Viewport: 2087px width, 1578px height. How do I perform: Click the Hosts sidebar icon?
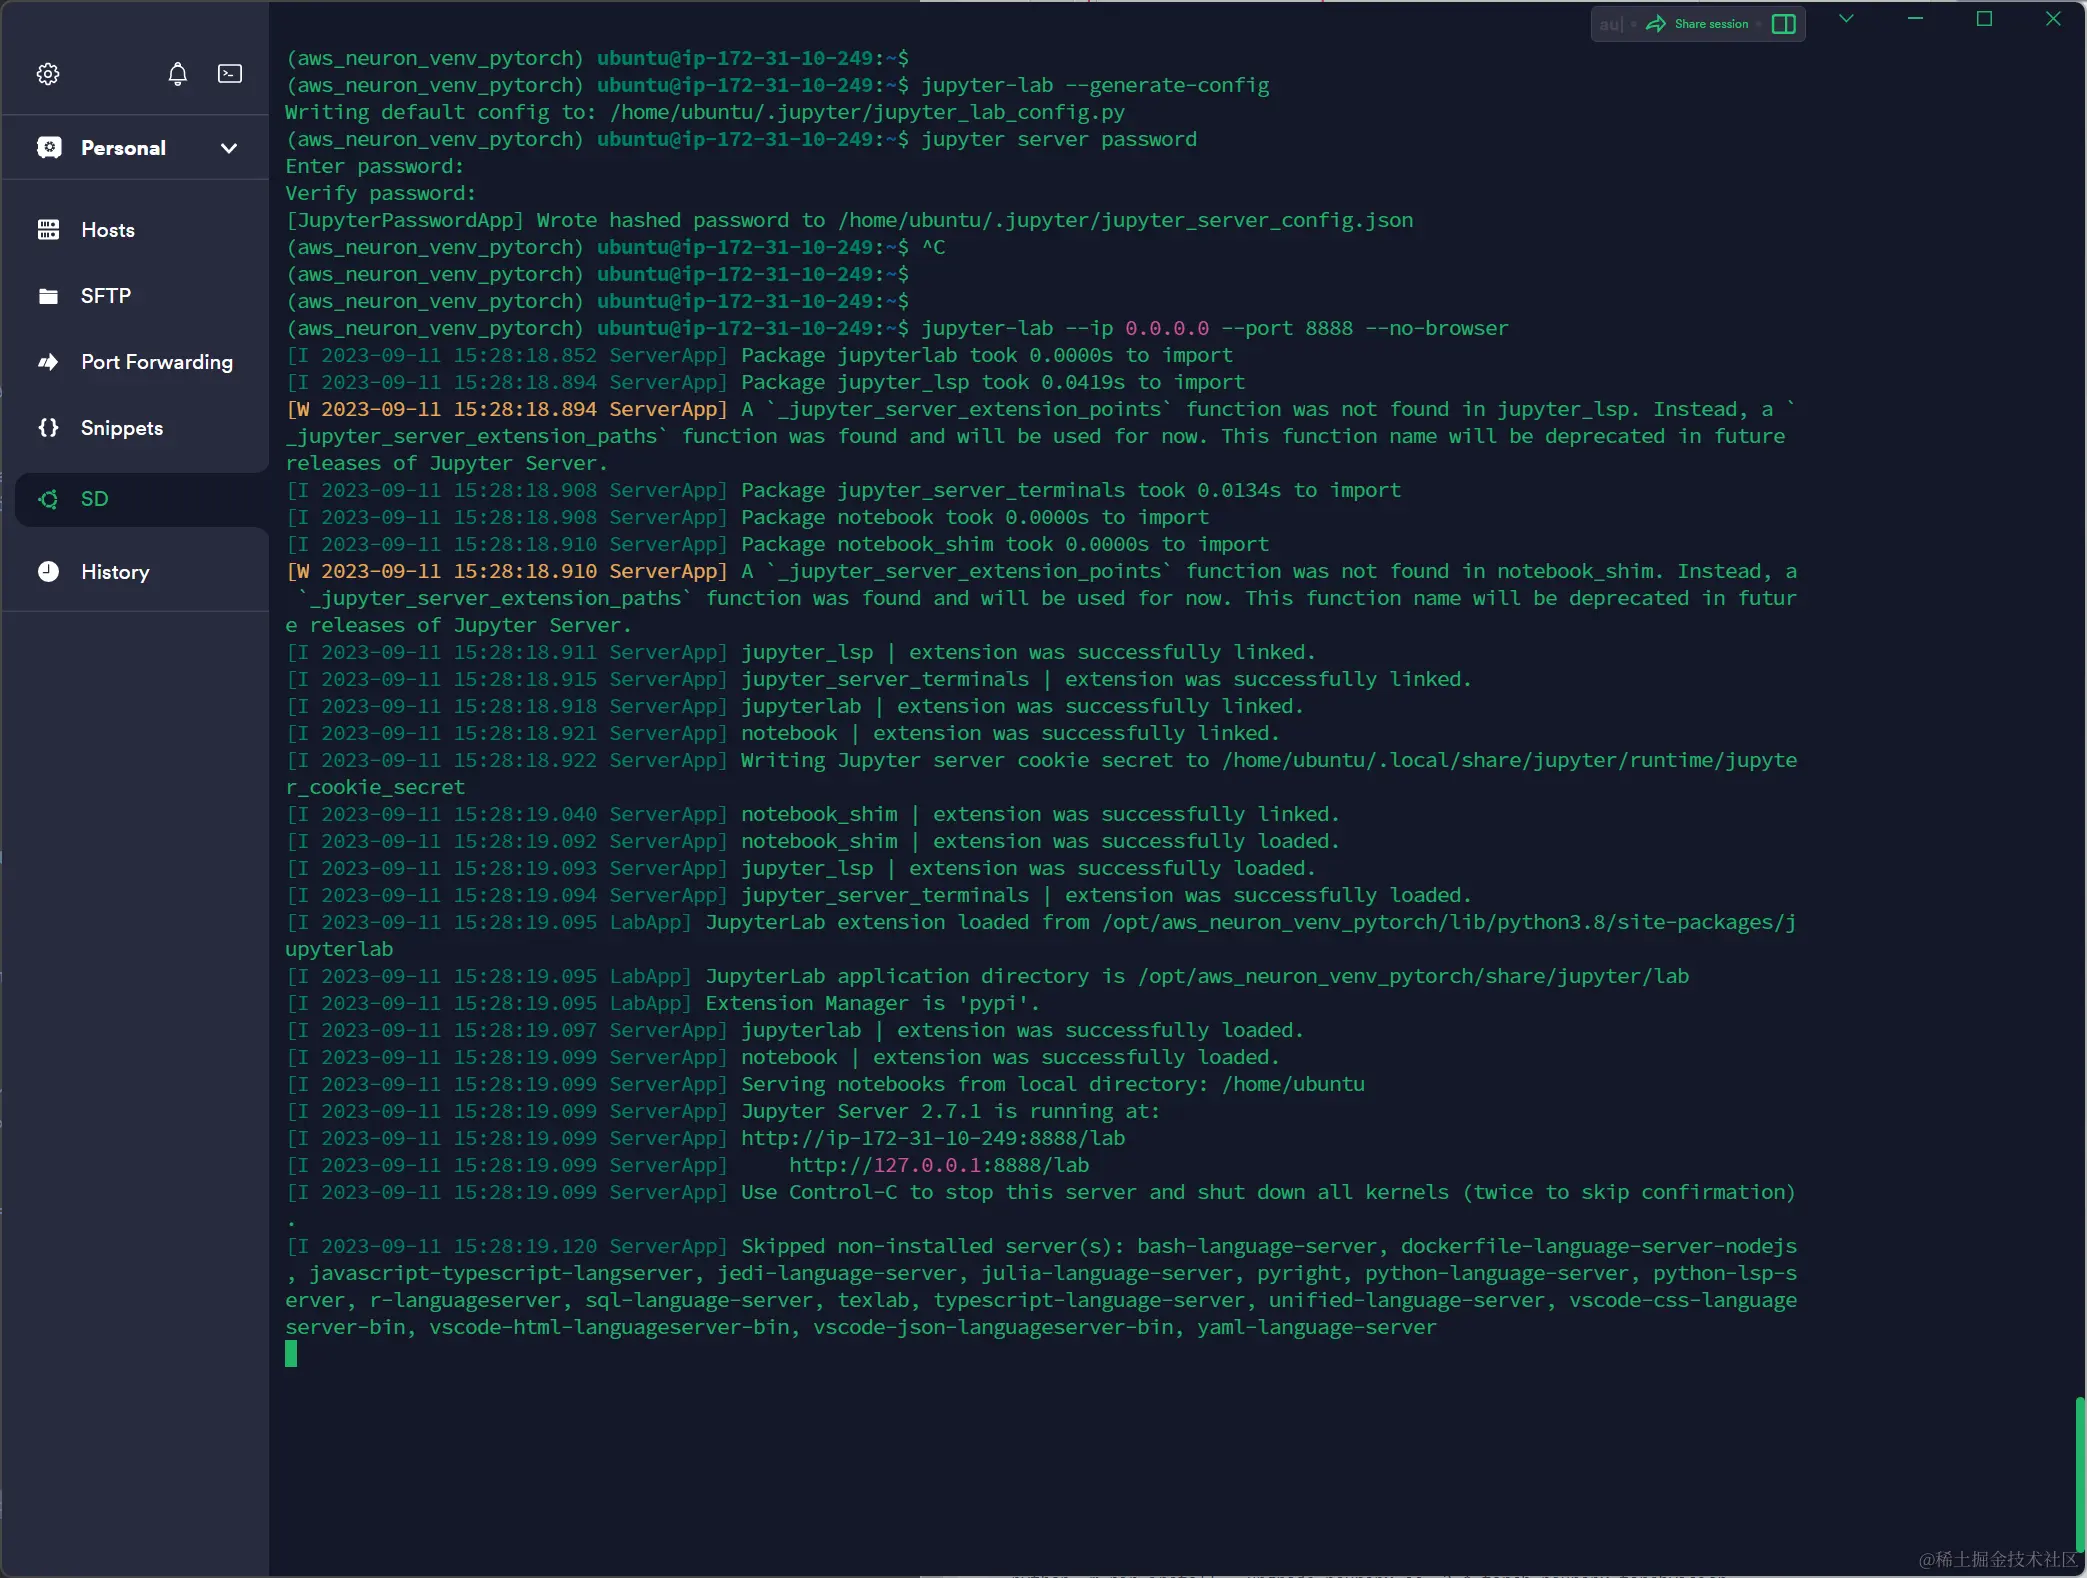(x=48, y=230)
